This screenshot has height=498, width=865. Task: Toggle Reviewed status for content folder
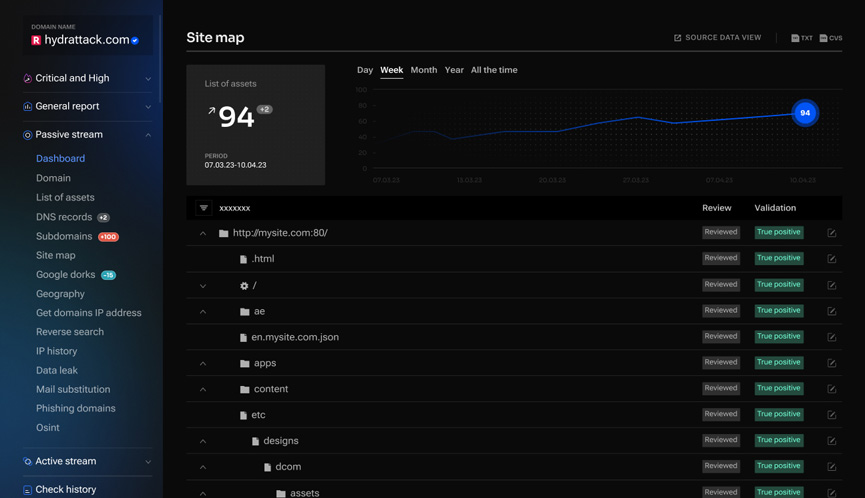(720, 388)
